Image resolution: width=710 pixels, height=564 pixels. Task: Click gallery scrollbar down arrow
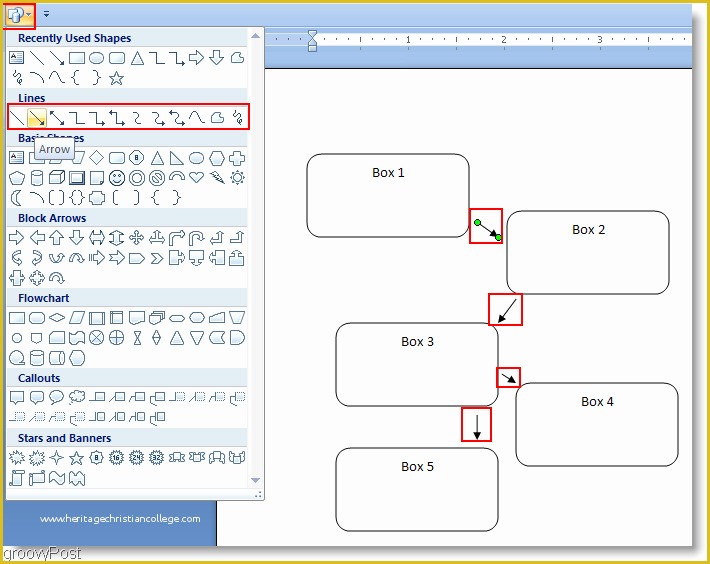pos(255,480)
